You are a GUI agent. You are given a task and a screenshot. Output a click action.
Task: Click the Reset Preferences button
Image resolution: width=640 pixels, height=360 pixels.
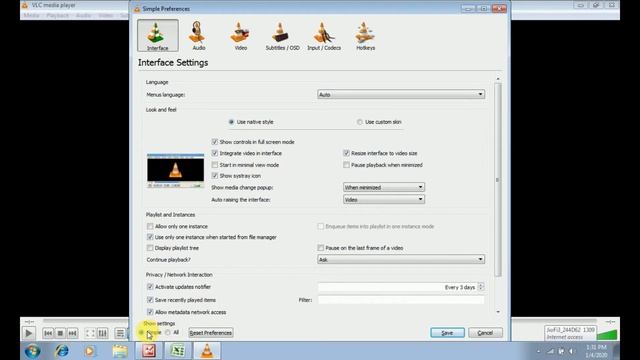(x=211, y=333)
